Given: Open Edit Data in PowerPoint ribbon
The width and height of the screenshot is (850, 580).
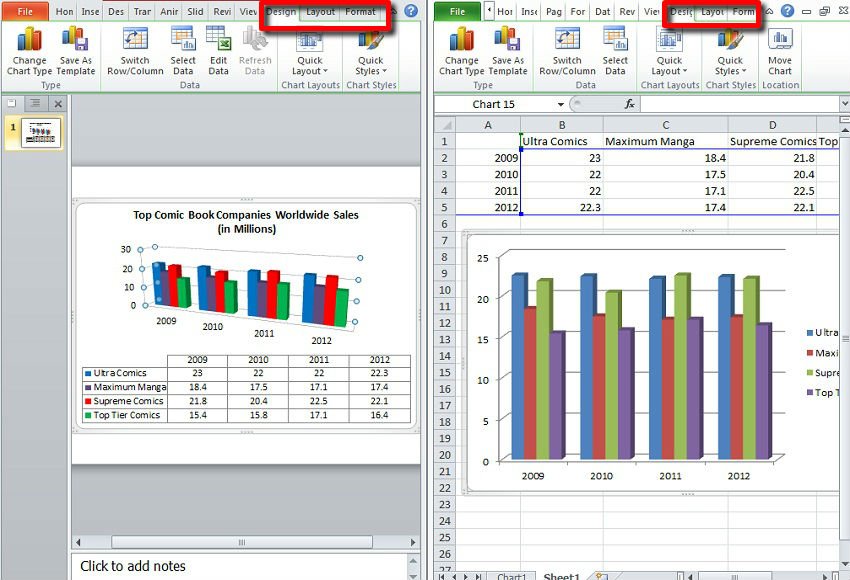Looking at the screenshot, I should click(x=218, y=51).
